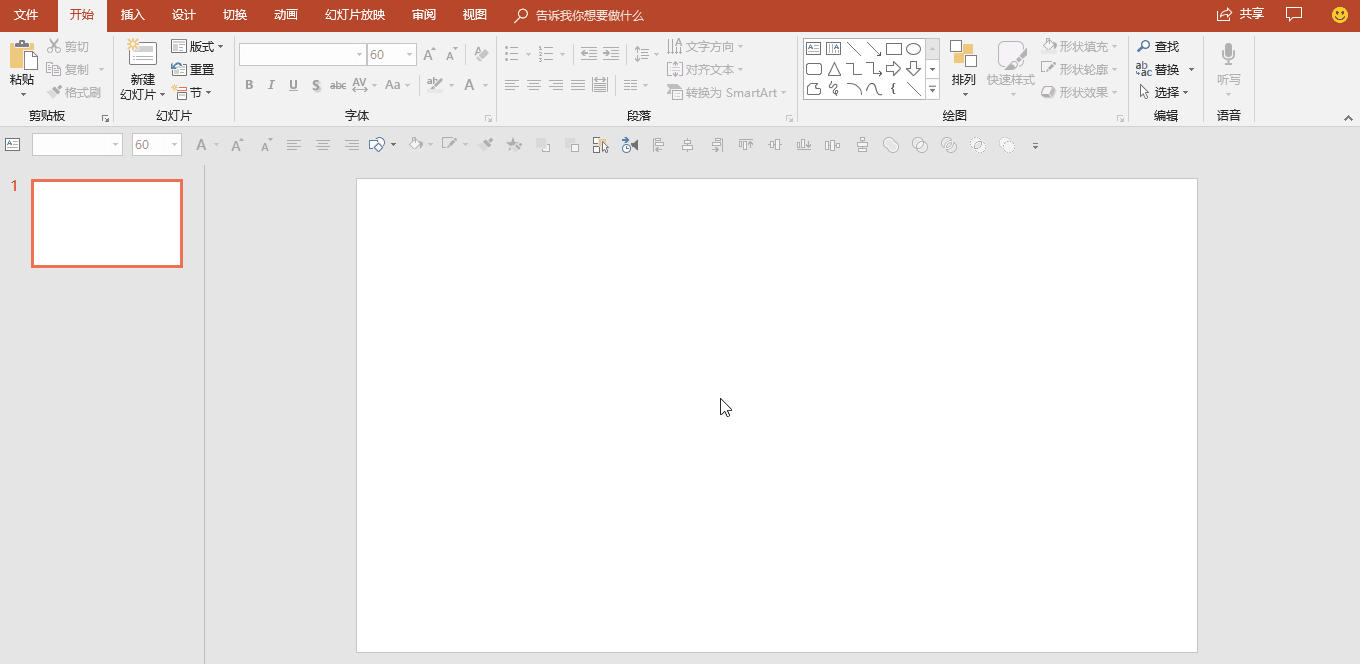Click the New Slide (新建幻灯片) icon
Image resolution: width=1360 pixels, height=664 pixels.
[x=142, y=55]
